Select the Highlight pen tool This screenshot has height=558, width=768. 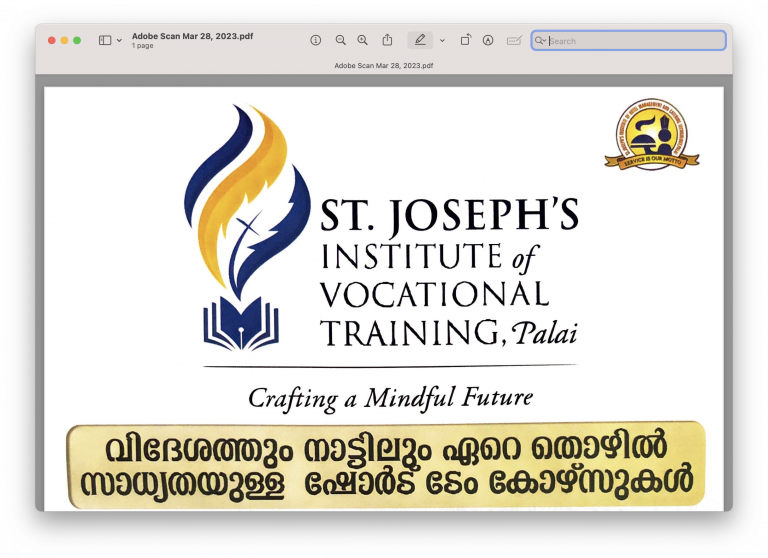(420, 40)
